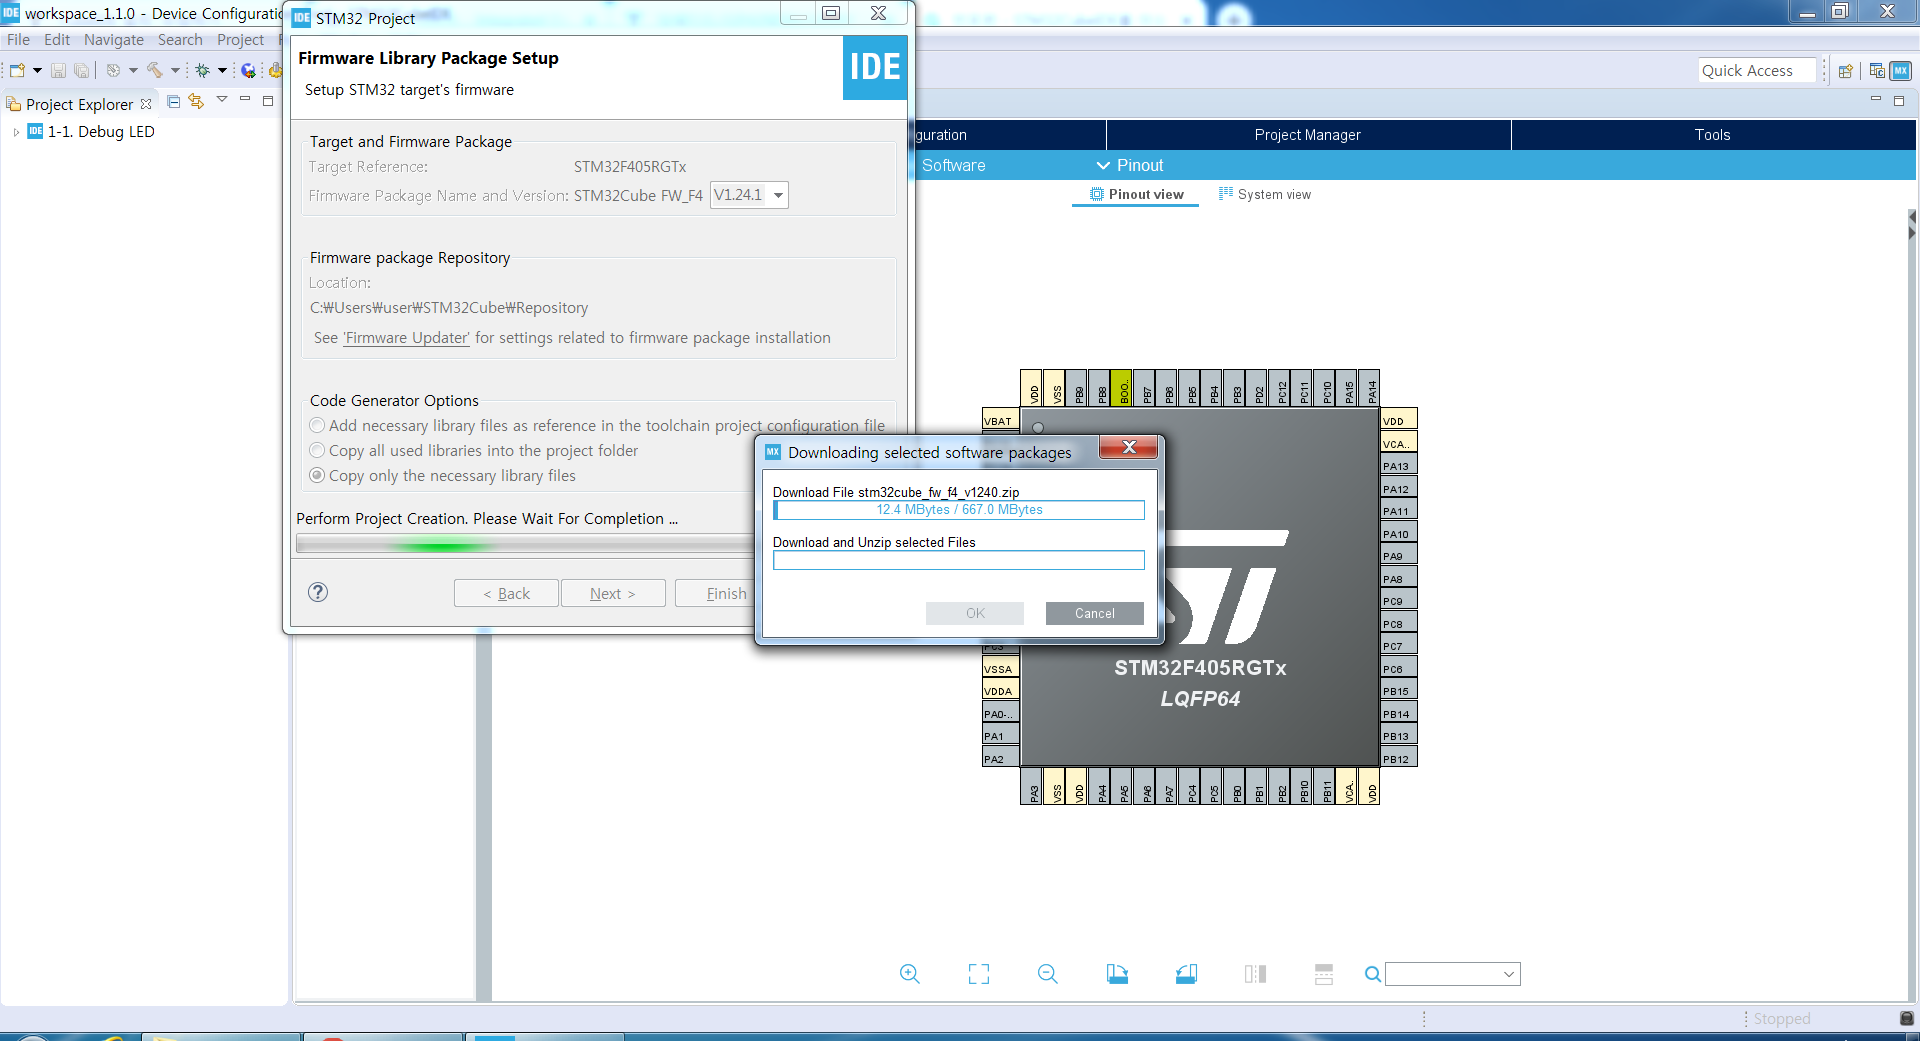Click the hammer Build icon
Screen dimensions: 1920x1041
click(154, 70)
